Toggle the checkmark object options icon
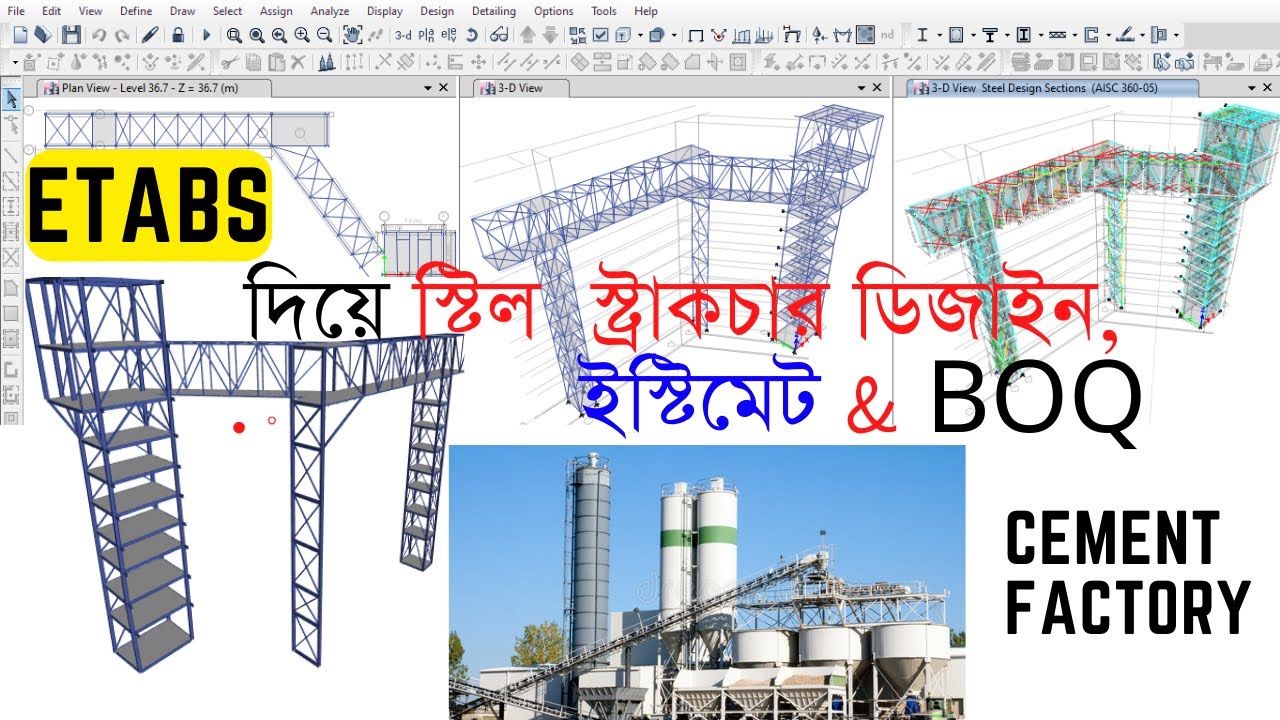The image size is (1280, 720). click(x=600, y=35)
